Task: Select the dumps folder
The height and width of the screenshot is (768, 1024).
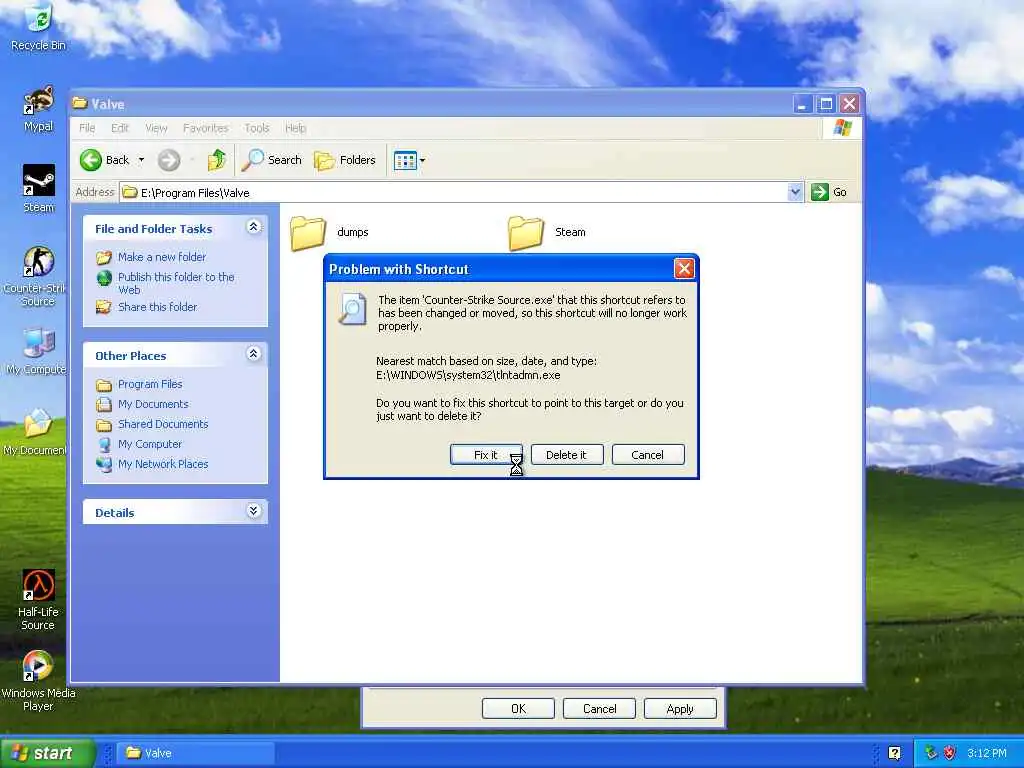Action: 330,232
